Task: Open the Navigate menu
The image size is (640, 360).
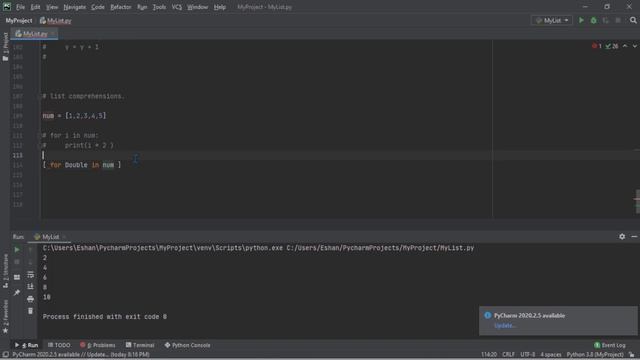Action: point(75,7)
